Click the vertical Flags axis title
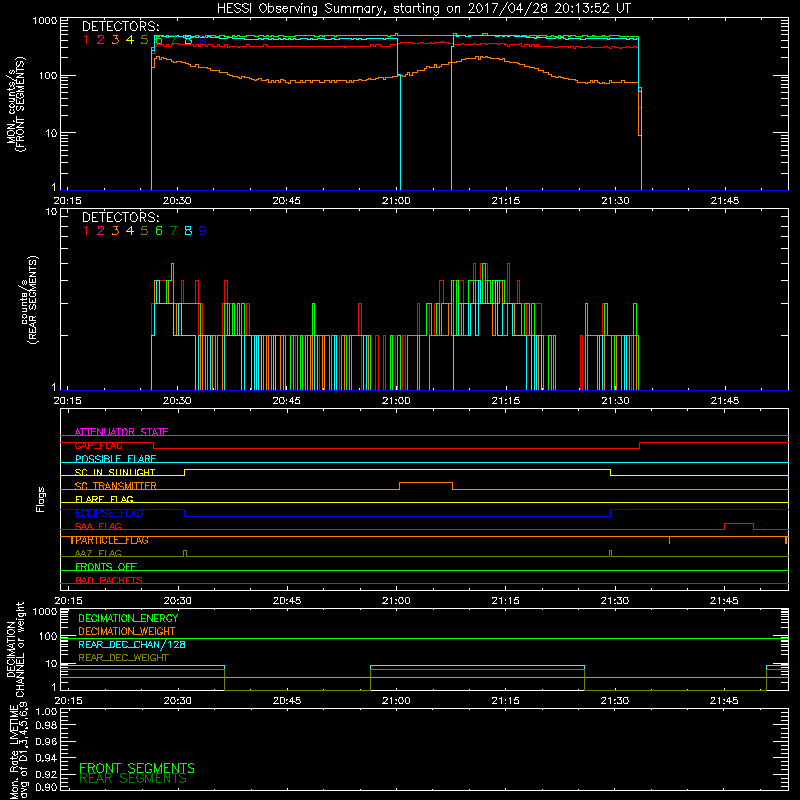 (40, 499)
